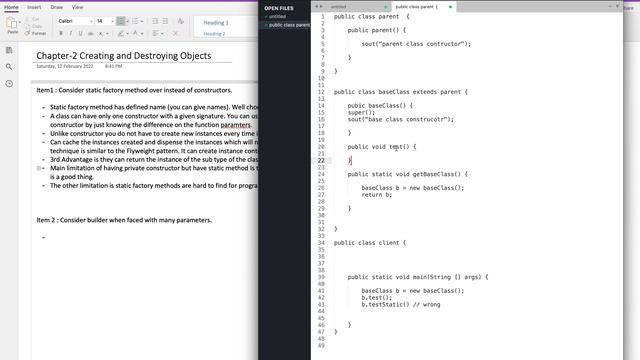Click the public static void getBaseClass() line
The height and width of the screenshot is (360, 640).
408,174
